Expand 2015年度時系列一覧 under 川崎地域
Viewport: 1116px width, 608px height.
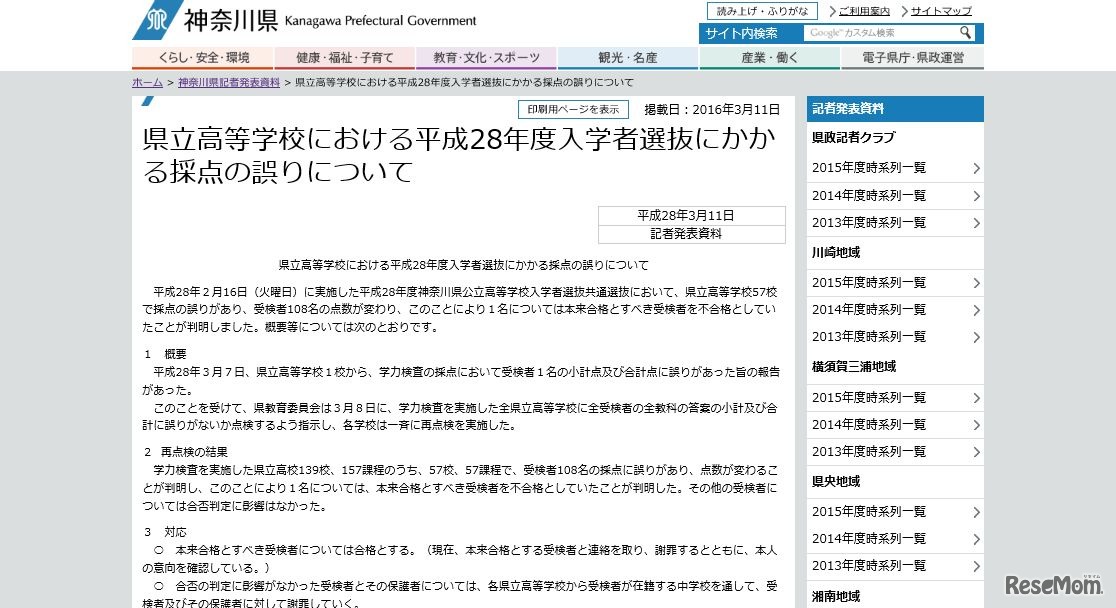872,283
